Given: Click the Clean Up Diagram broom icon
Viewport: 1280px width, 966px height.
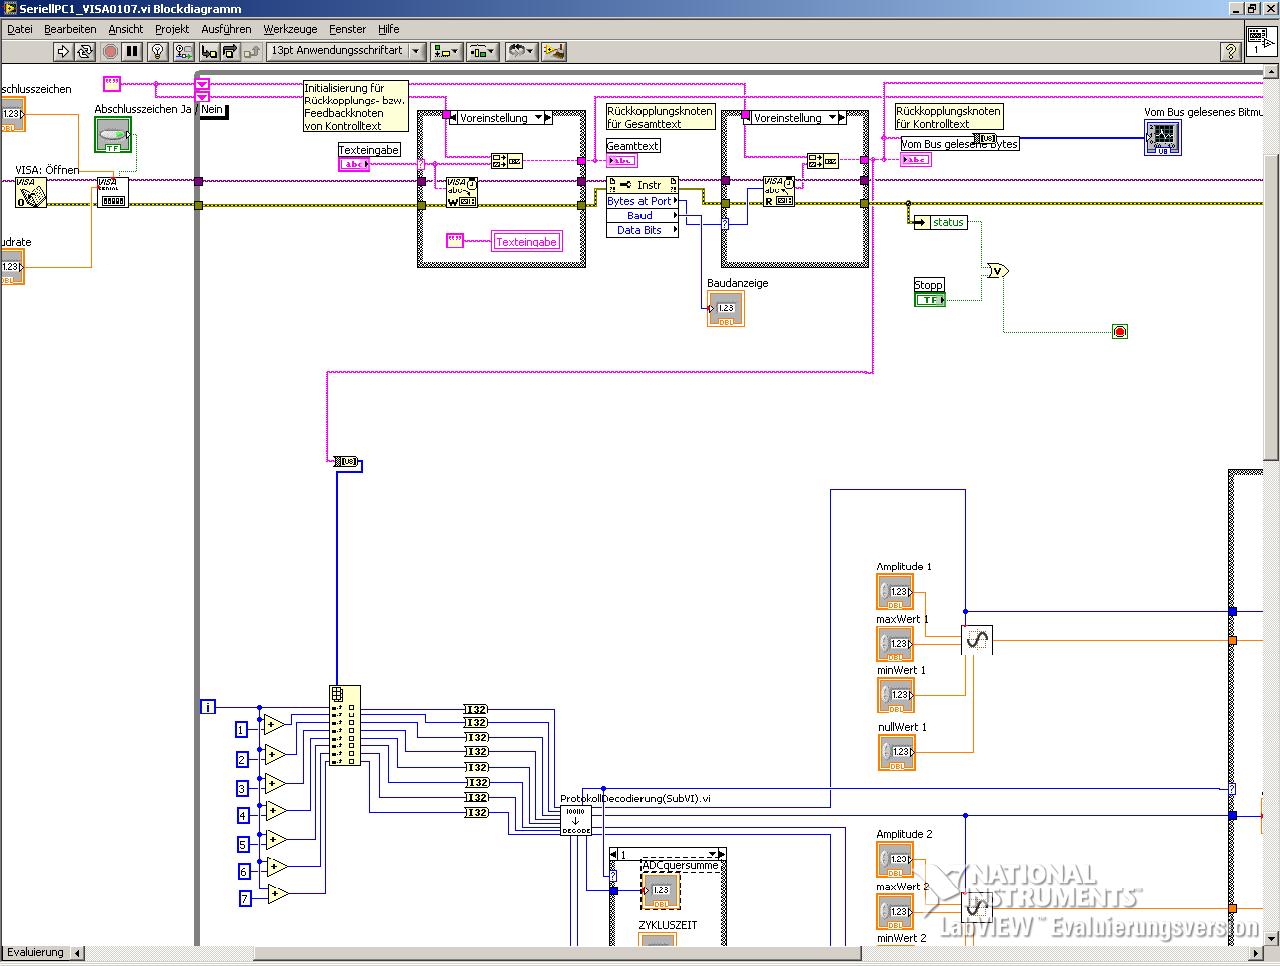Looking at the screenshot, I should coord(553,51).
